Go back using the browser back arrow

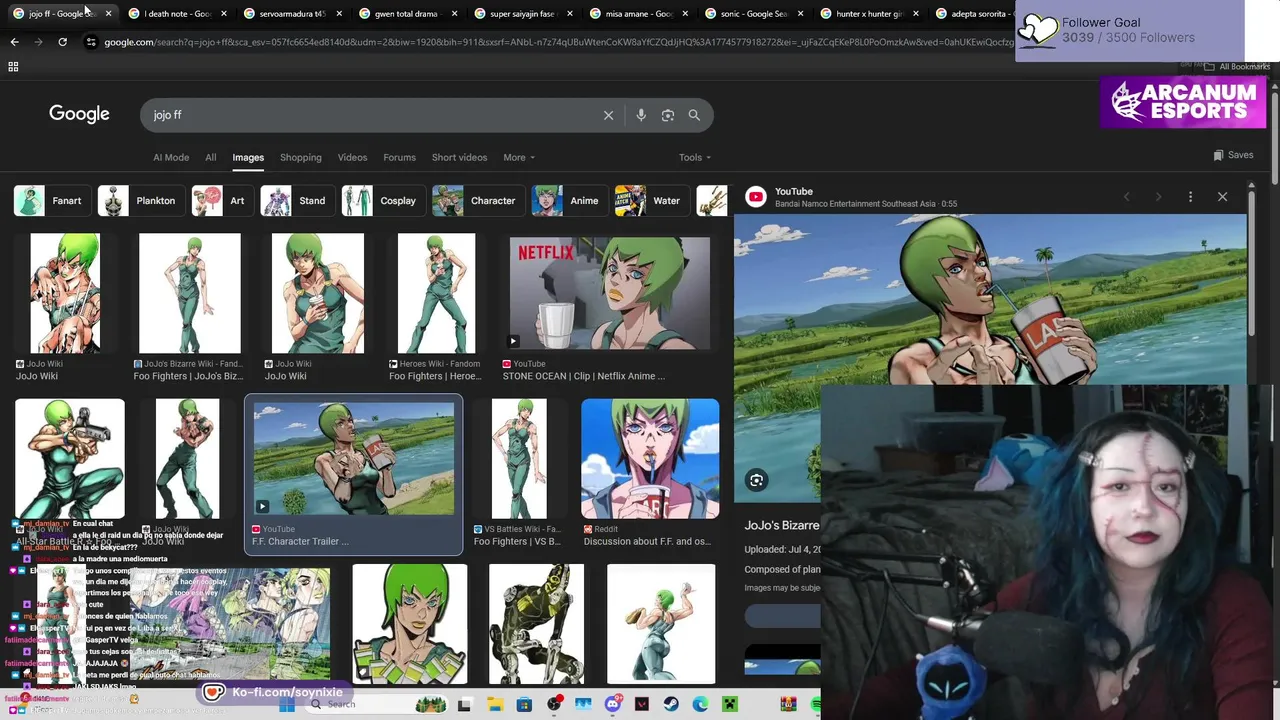click(14, 42)
